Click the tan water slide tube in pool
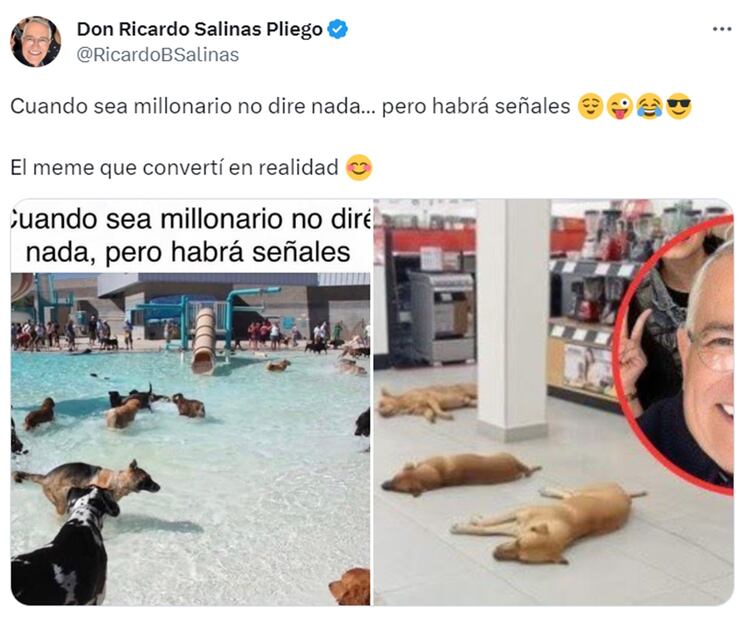This screenshot has height=620, width=745. tap(203, 341)
